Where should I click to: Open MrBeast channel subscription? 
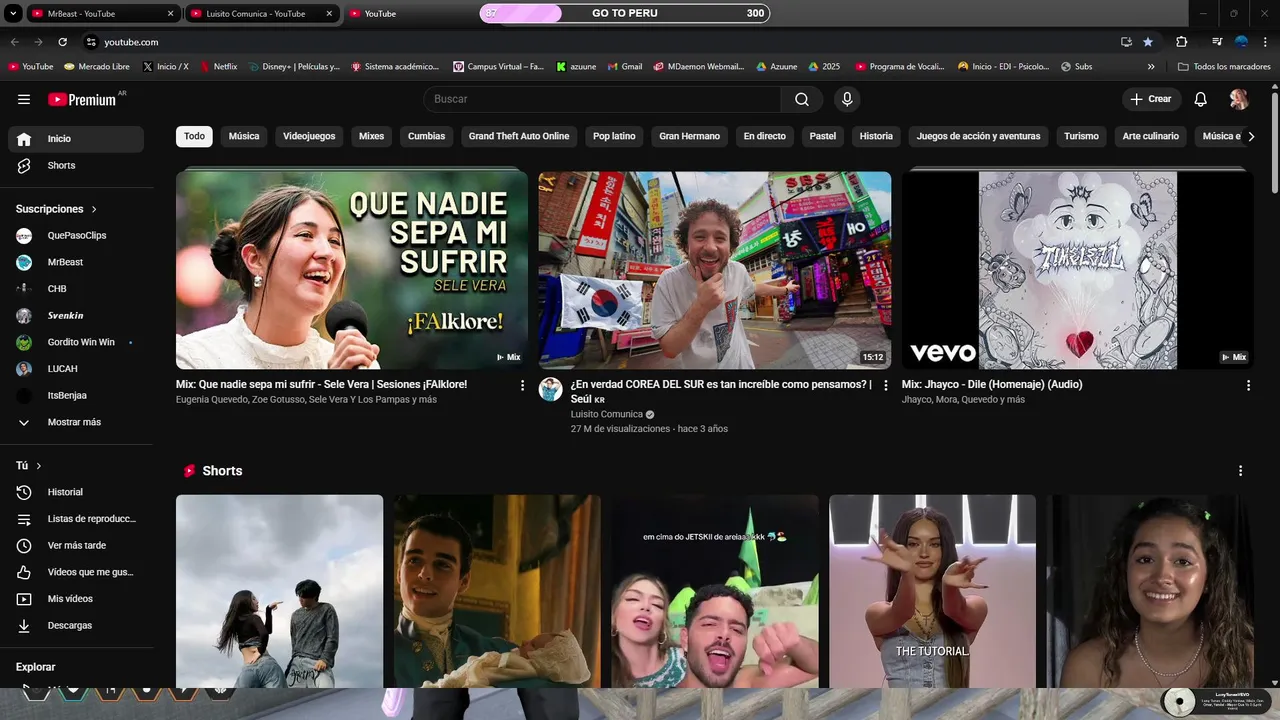[x=76, y=262]
